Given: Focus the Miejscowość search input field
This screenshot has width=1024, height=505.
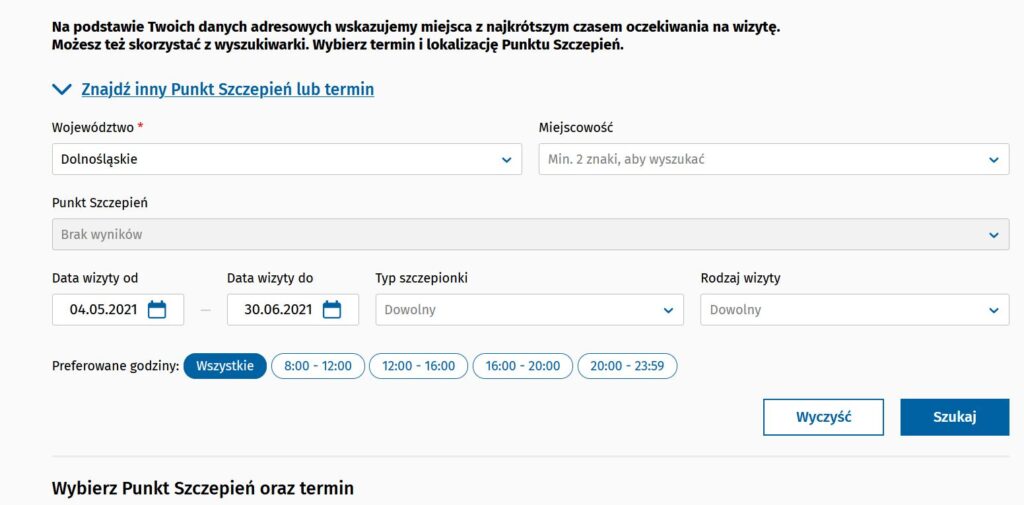Looking at the screenshot, I should coord(774,159).
